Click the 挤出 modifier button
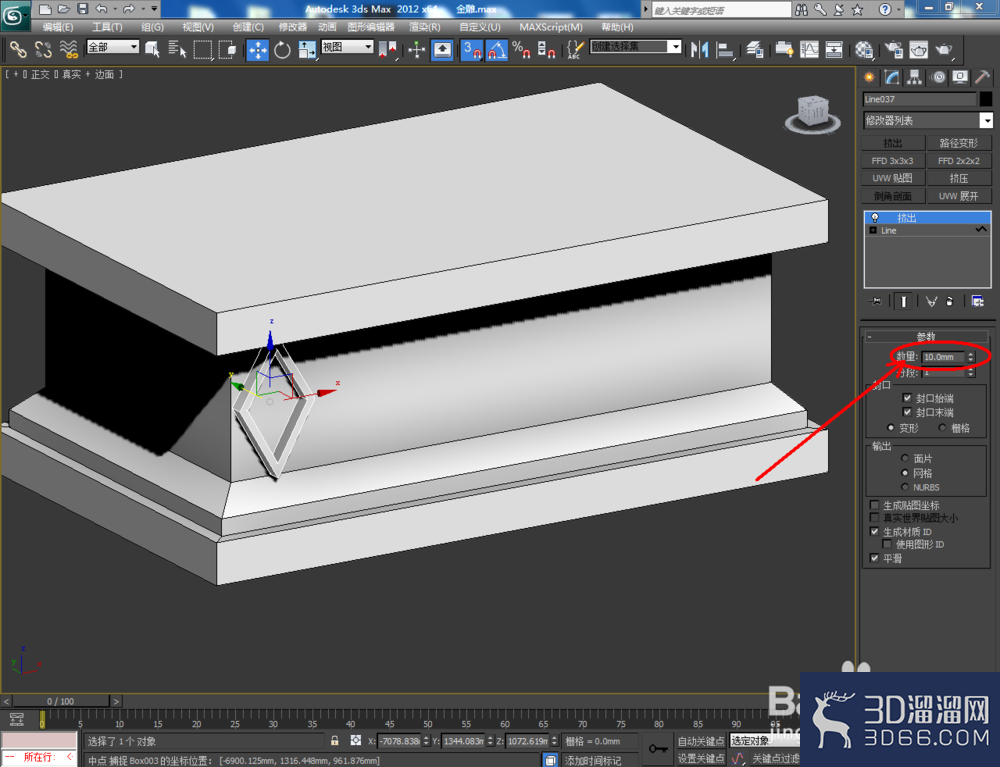This screenshot has width=1000, height=767. click(893, 143)
